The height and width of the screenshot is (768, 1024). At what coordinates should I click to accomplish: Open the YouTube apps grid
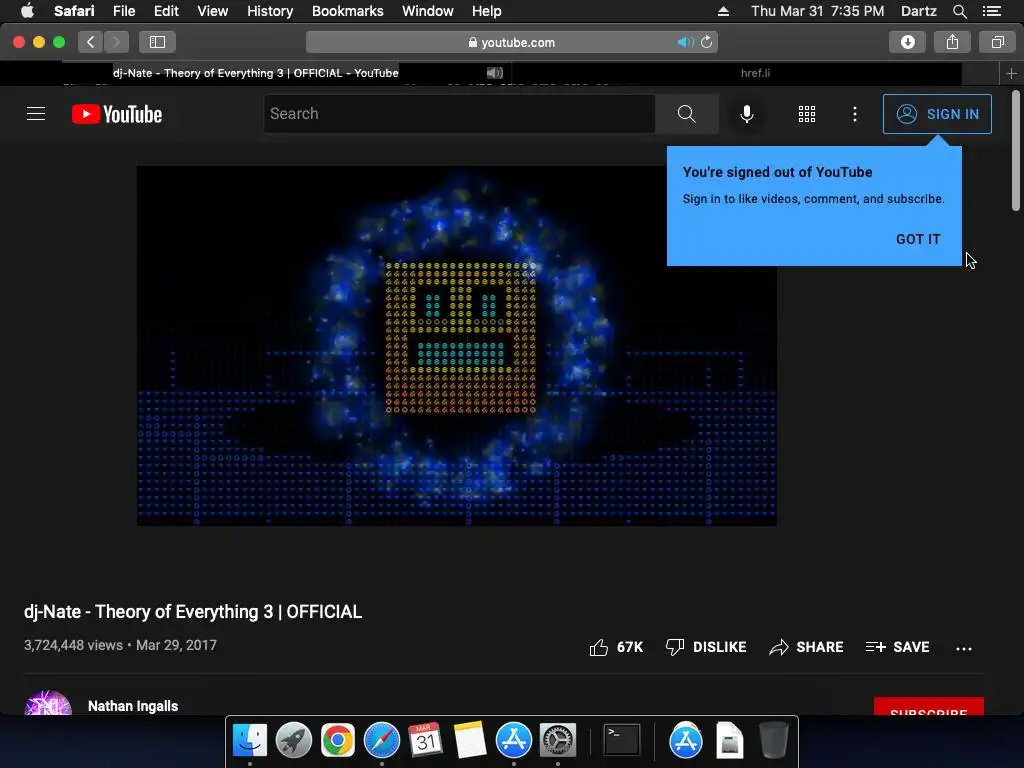coord(807,114)
